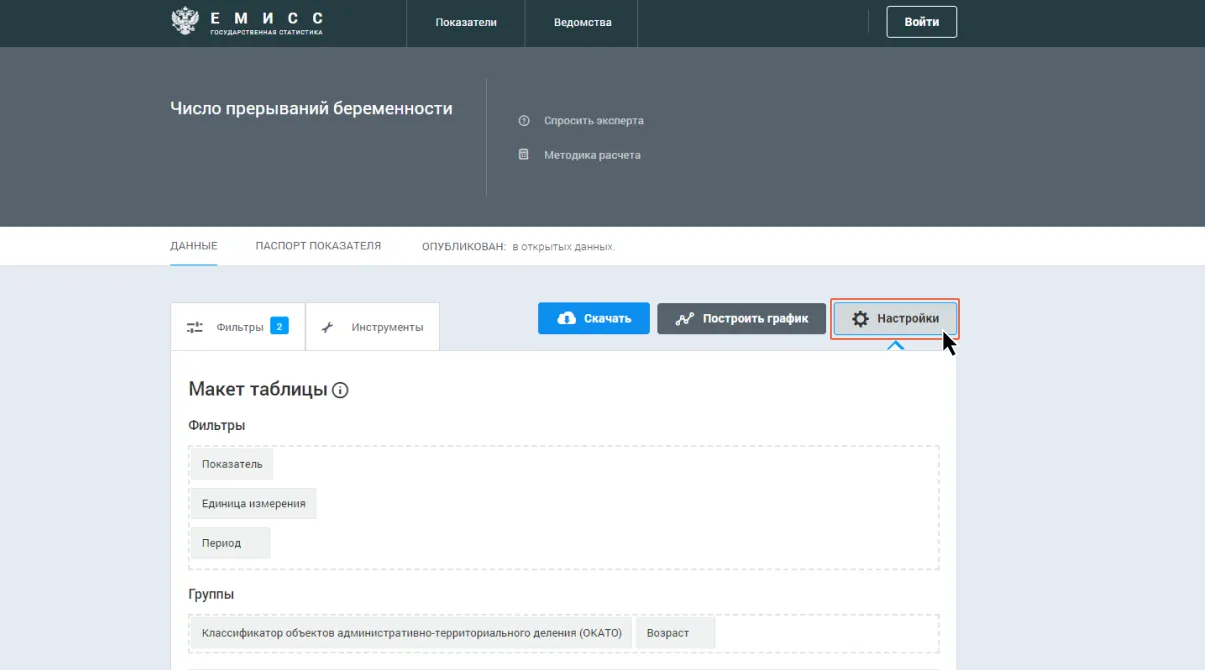The width and height of the screenshot is (1205, 670).
Task: Select the Данные tab
Action: tap(193, 246)
